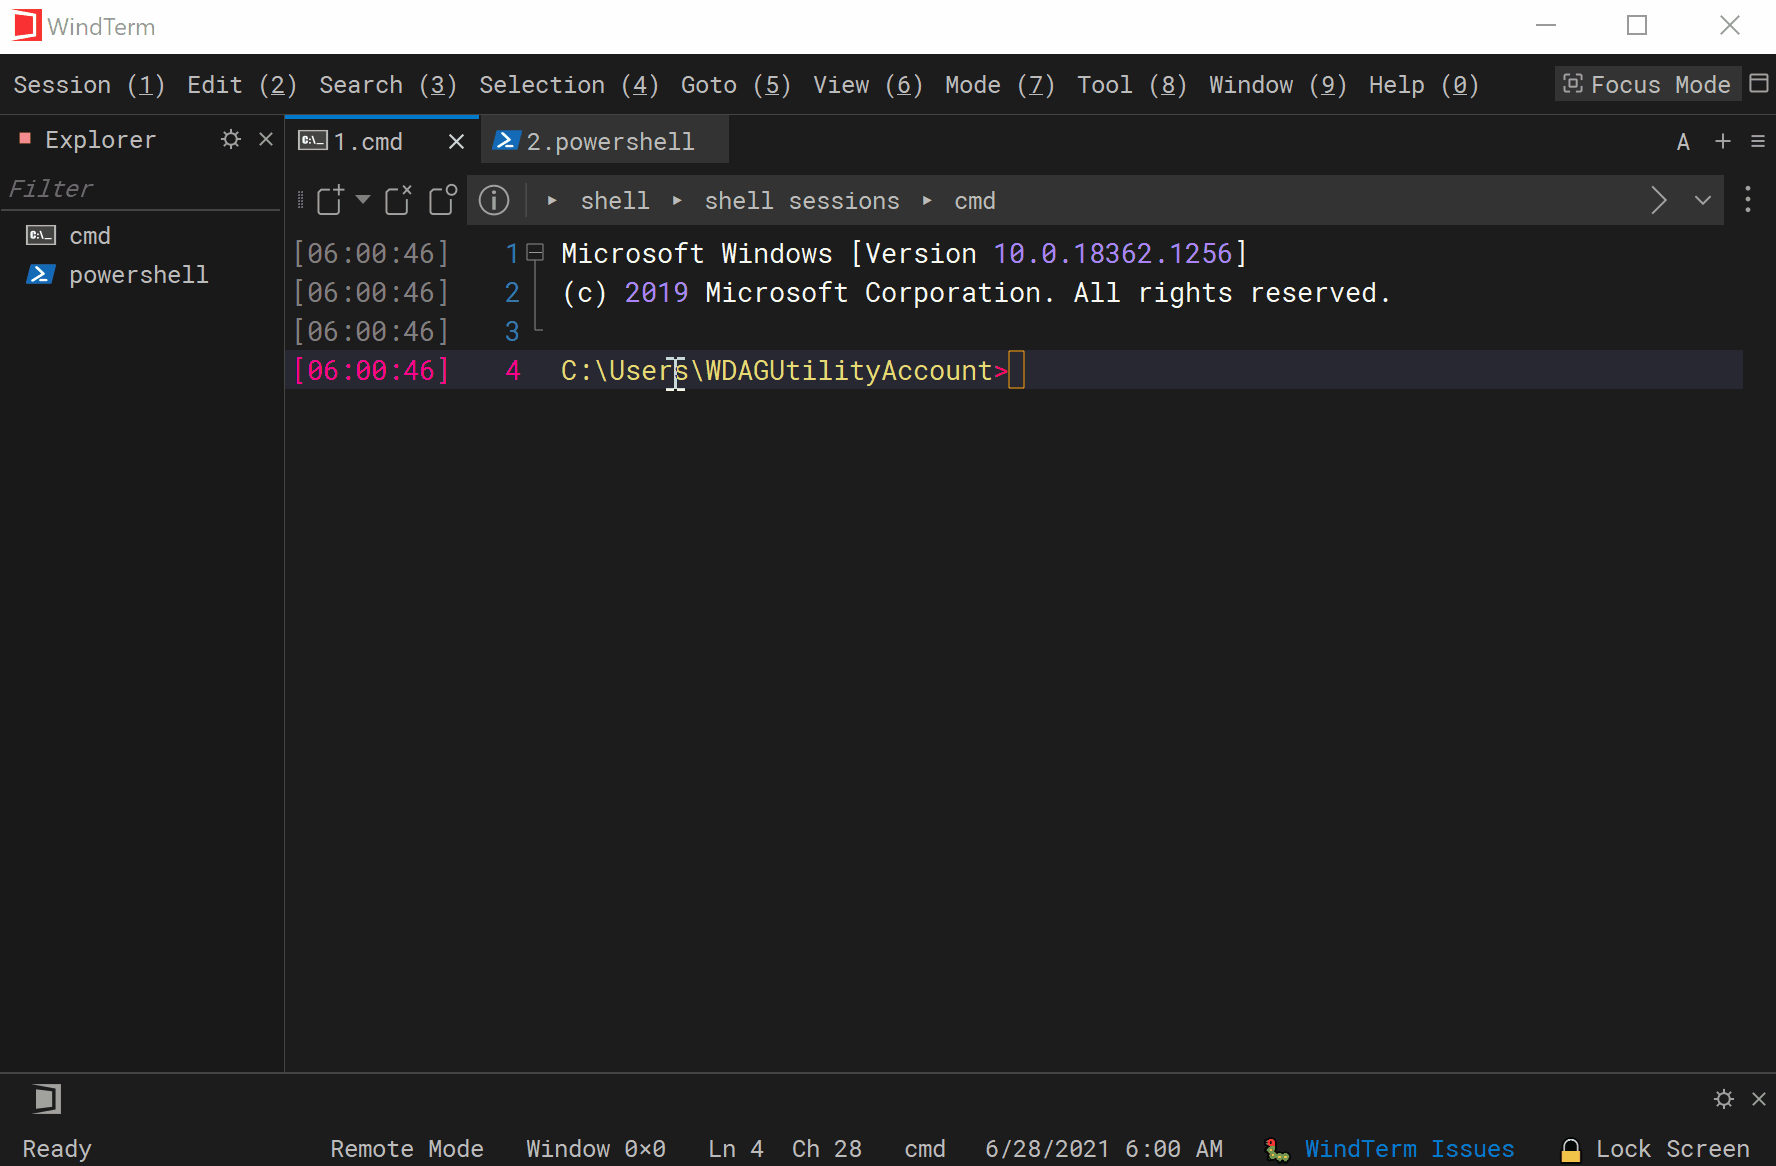The width and height of the screenshot is (1776, 1166).
Task: Click the duplicate session toolbar icon
Action: [x=442, y=200]
